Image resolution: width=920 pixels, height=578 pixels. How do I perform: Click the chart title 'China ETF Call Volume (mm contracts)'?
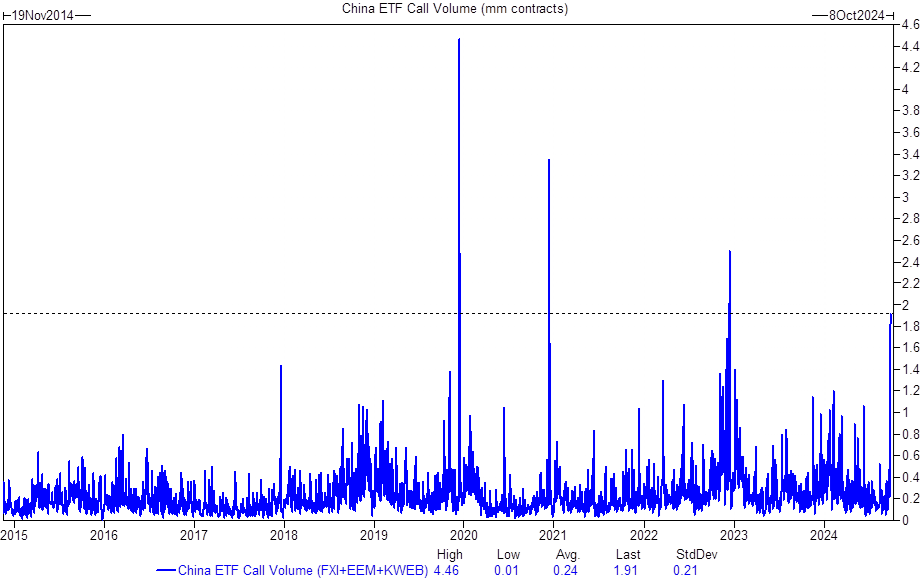coord(455,9)
